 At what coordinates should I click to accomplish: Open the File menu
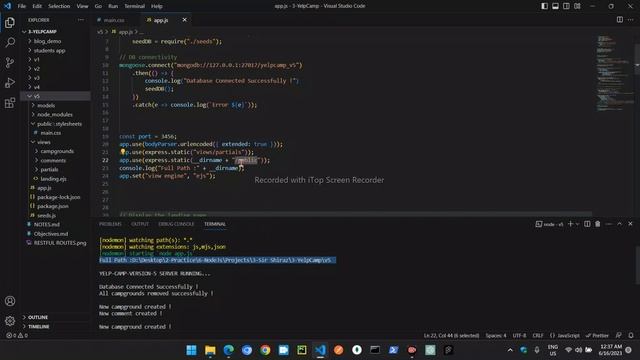tap(22, 6)
